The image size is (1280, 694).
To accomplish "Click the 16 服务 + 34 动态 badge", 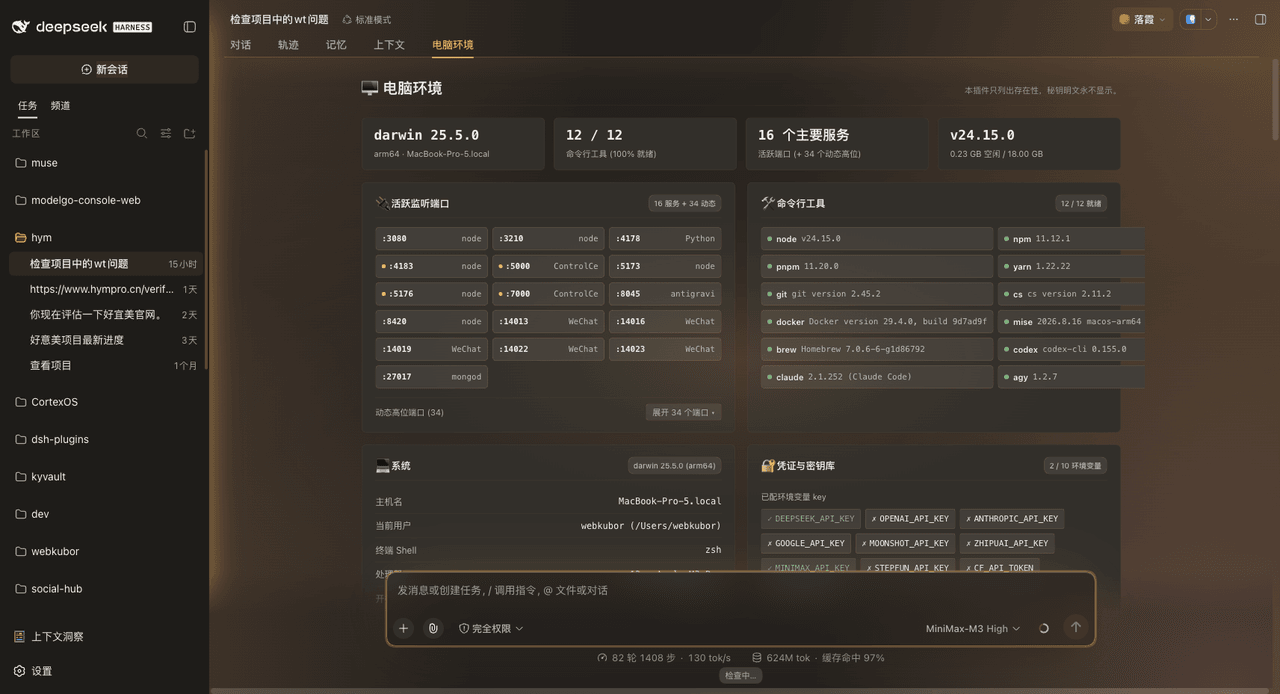I will click(x=685, y=203).
